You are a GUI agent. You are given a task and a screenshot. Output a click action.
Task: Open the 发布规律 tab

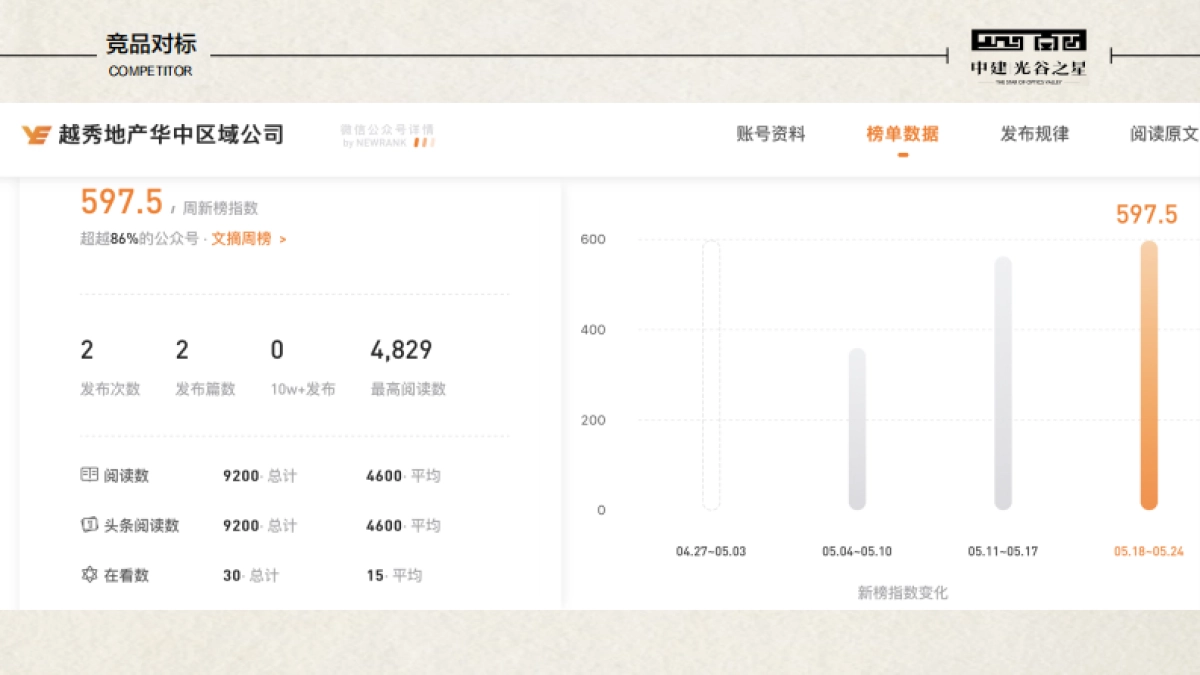1034,134
